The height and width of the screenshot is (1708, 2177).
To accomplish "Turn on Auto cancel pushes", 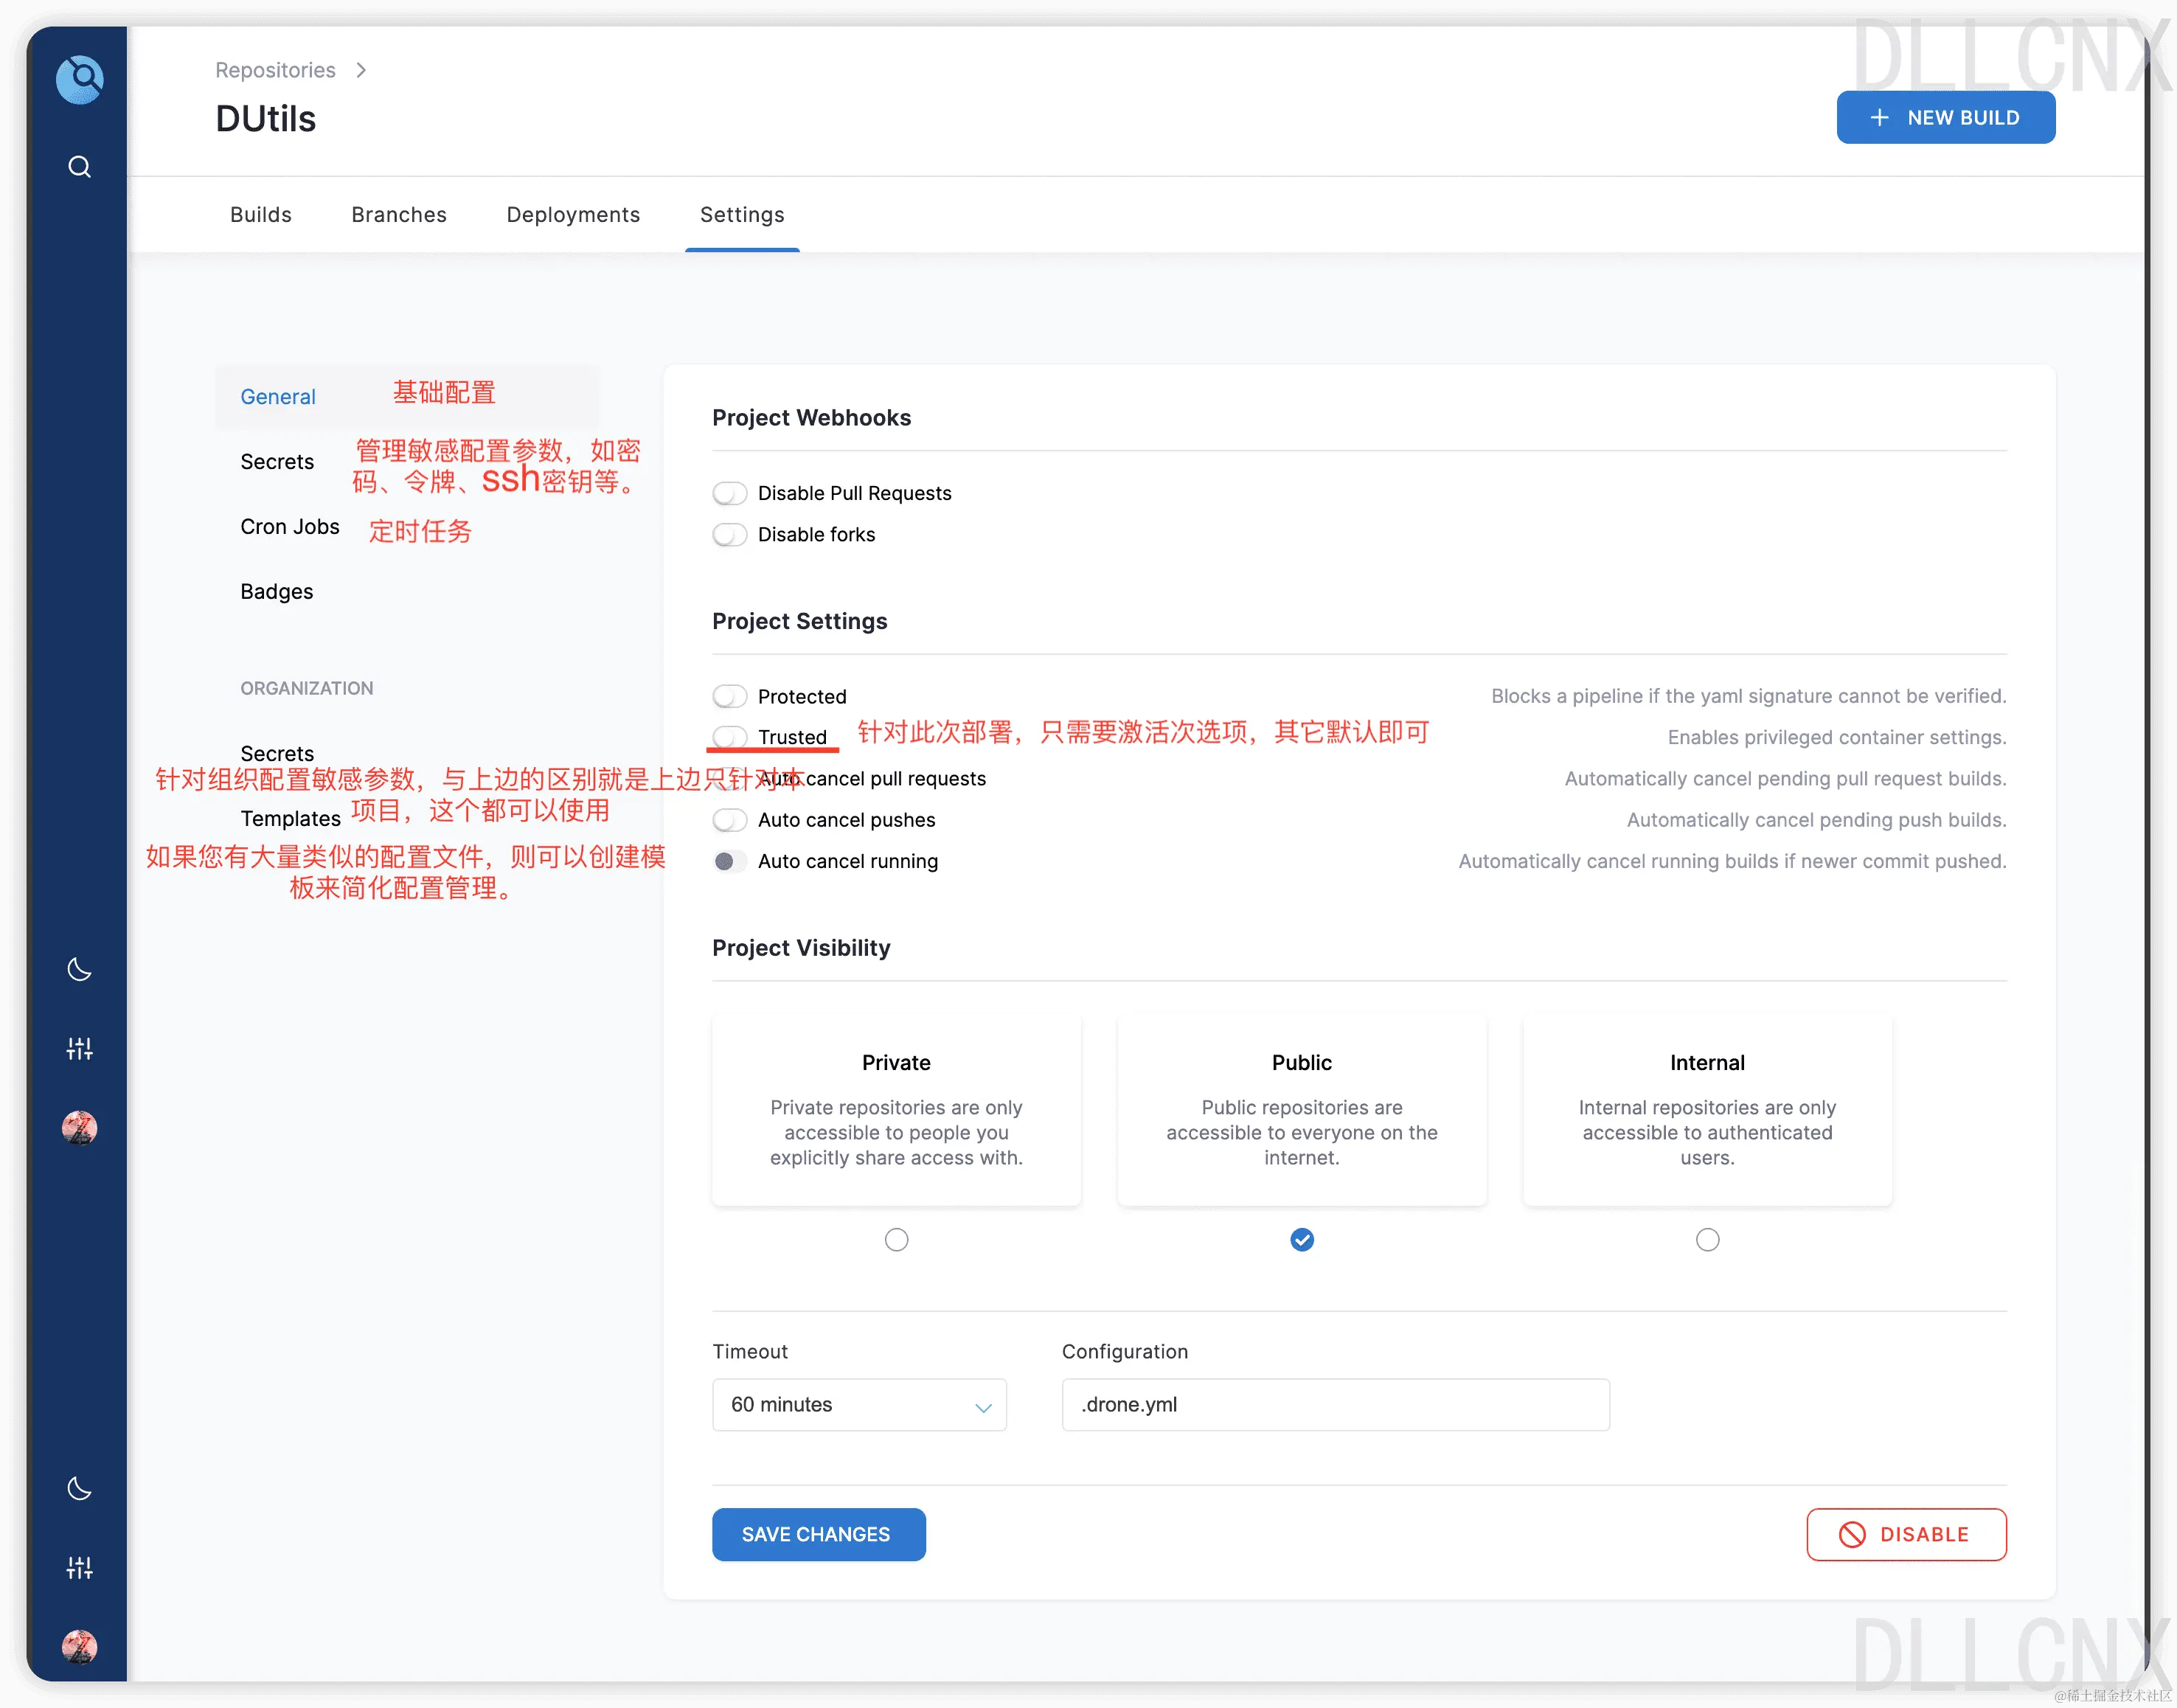I will coord(730,820).
